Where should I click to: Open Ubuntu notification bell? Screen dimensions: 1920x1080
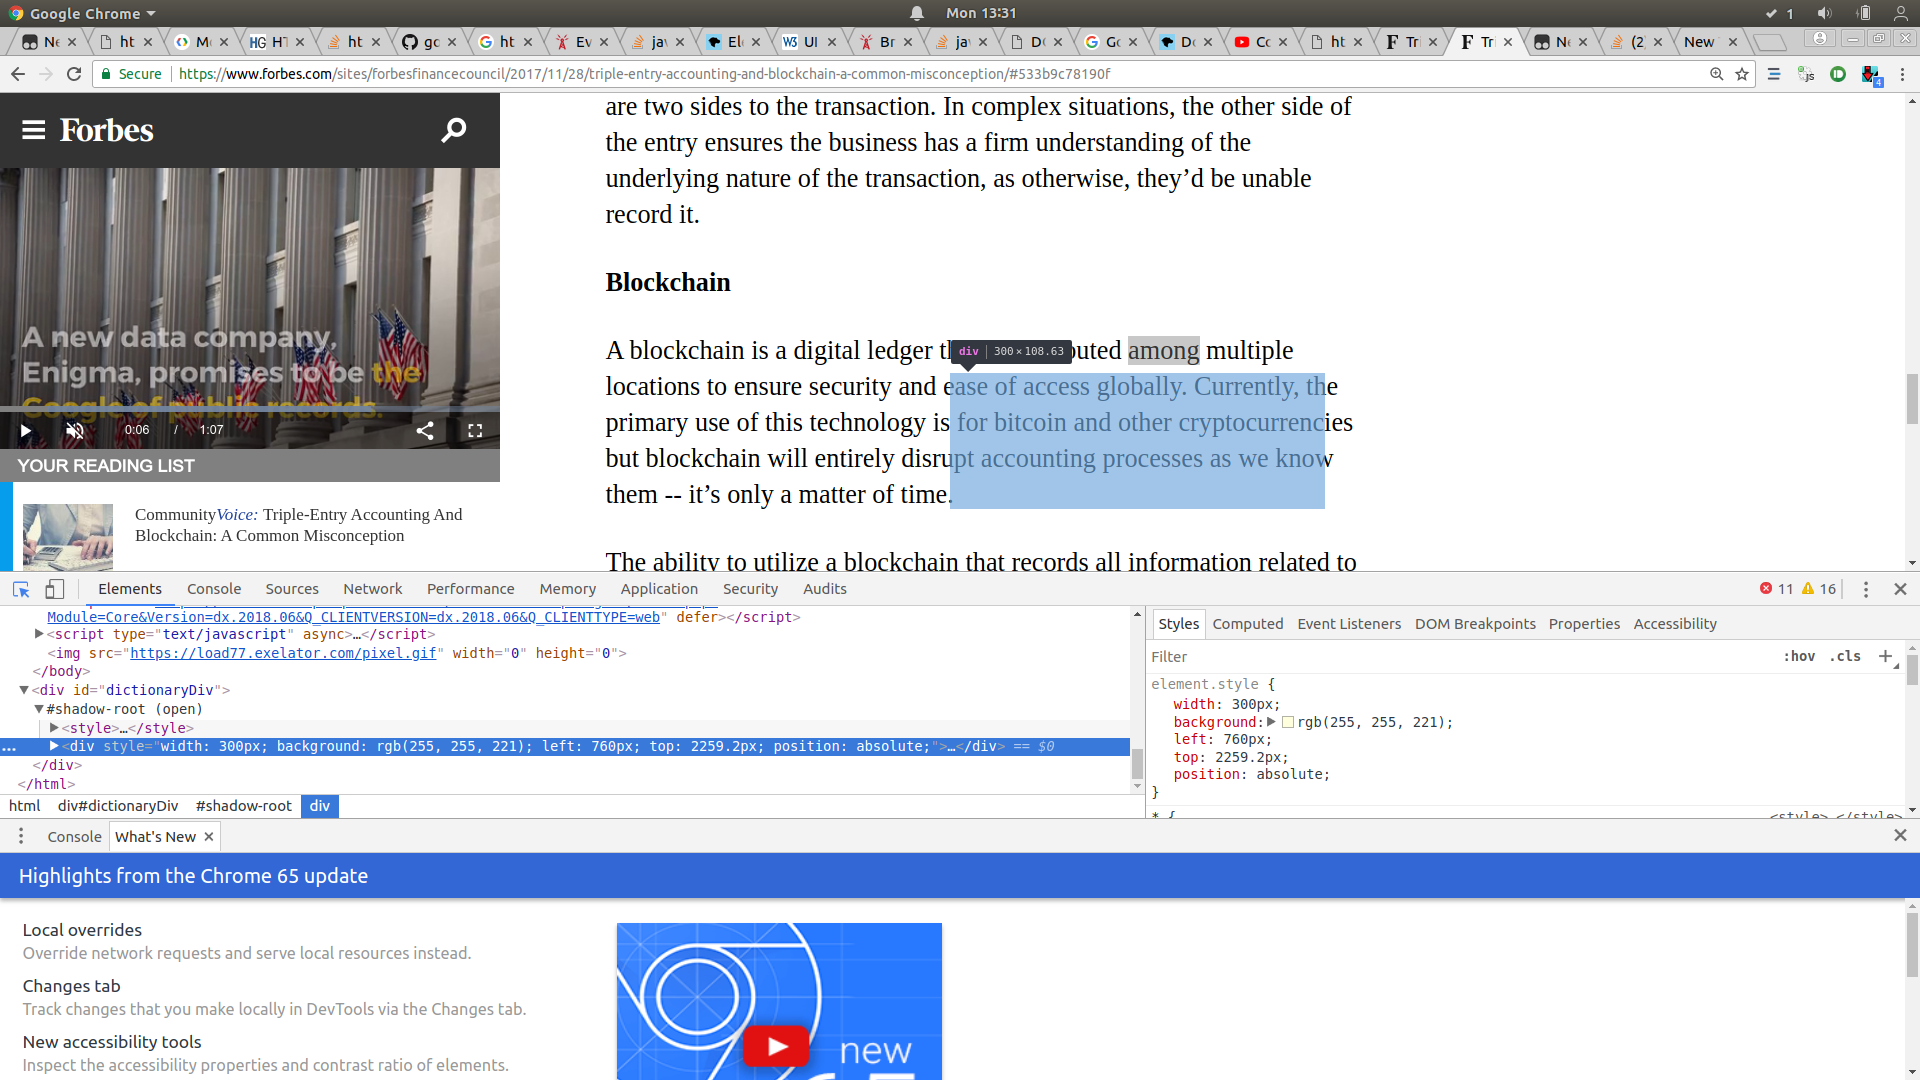(x=916, y=13)
